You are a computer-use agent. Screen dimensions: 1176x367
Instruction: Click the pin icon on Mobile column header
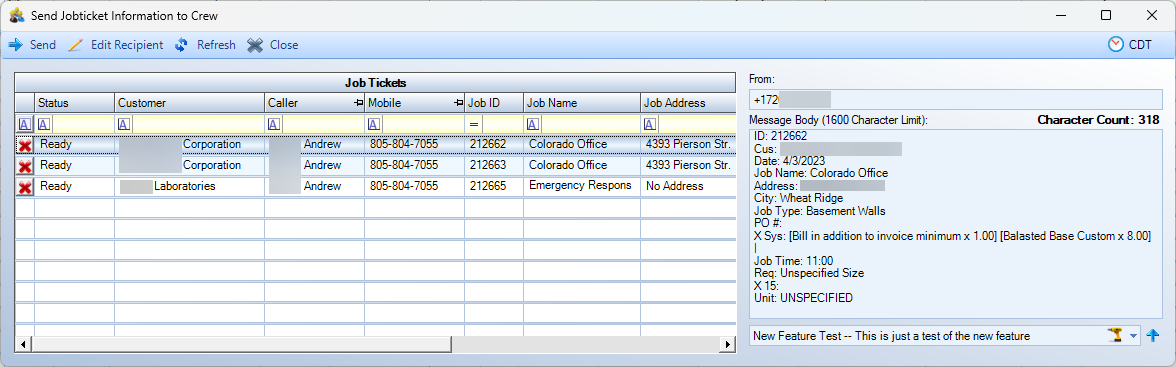[458, 103]
